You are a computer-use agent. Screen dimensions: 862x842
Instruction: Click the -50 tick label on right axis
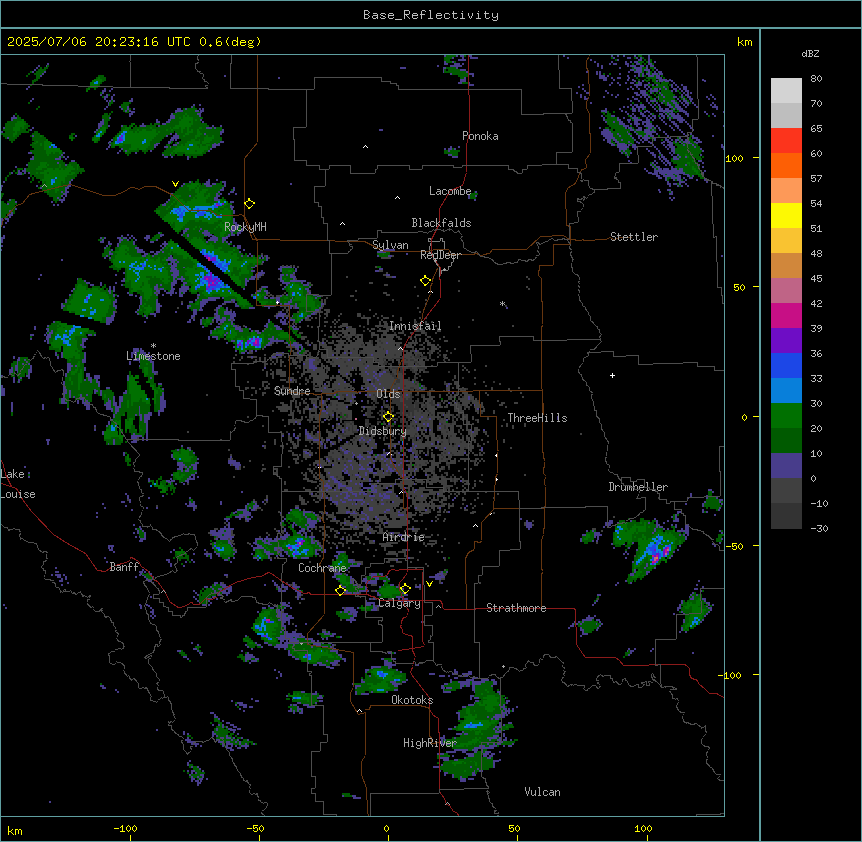[734, 546]
